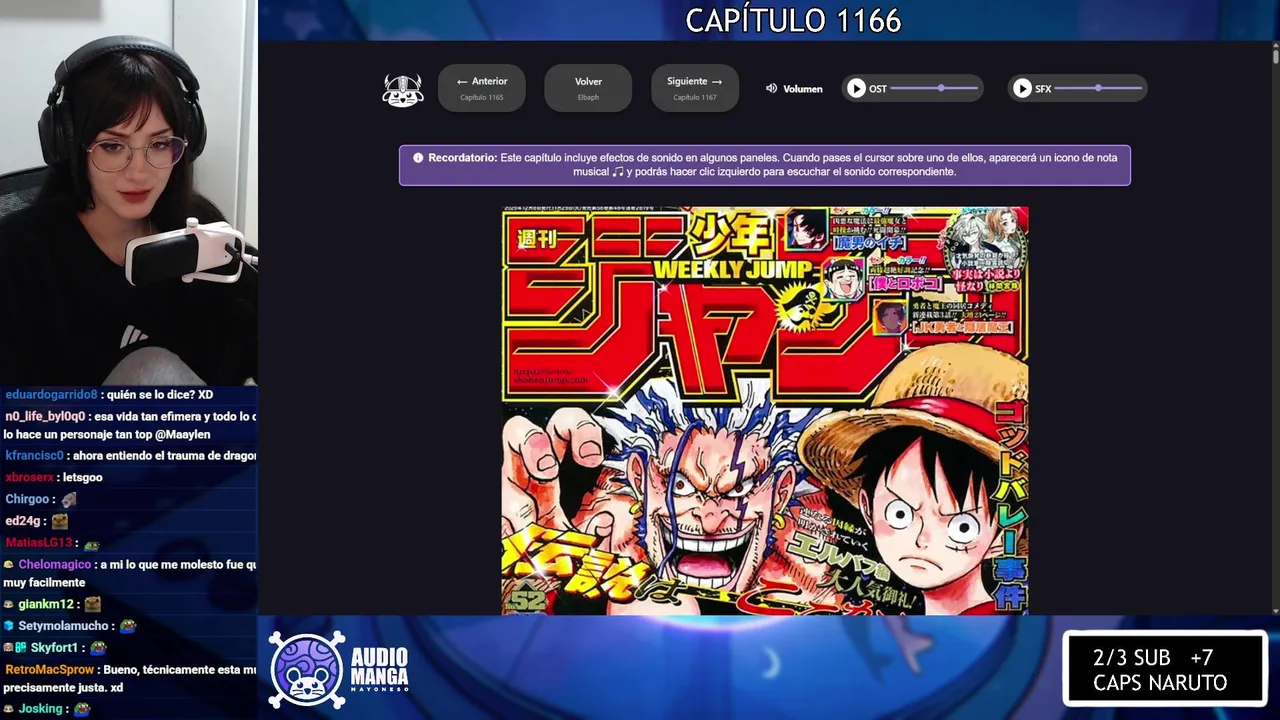Screen dimensions: 1280x720
Task: Click chat username kfrancisc0
Action: pyautogui.click(x=33, y=455)
